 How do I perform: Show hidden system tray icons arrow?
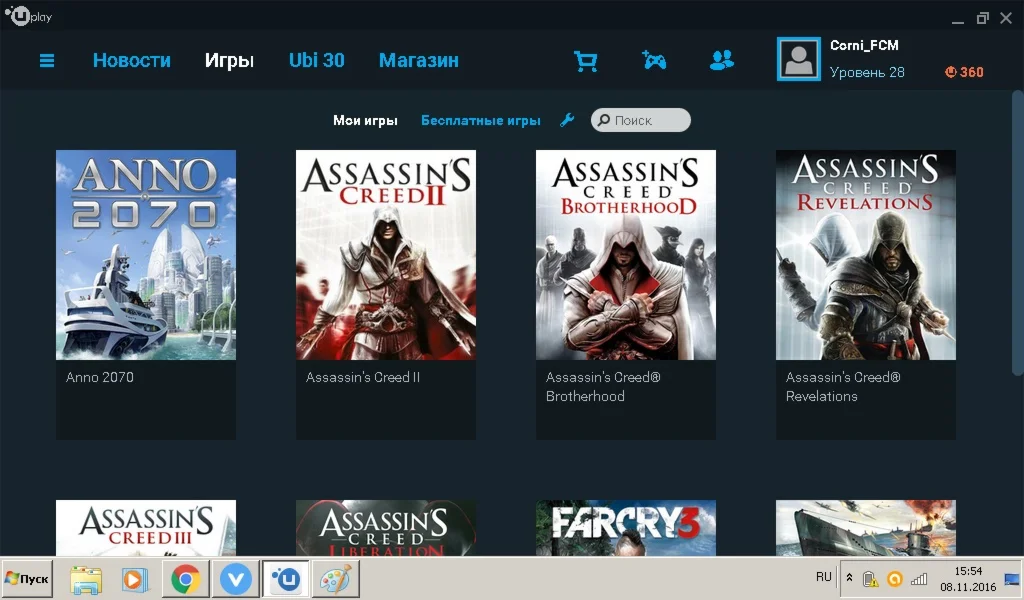849,578
